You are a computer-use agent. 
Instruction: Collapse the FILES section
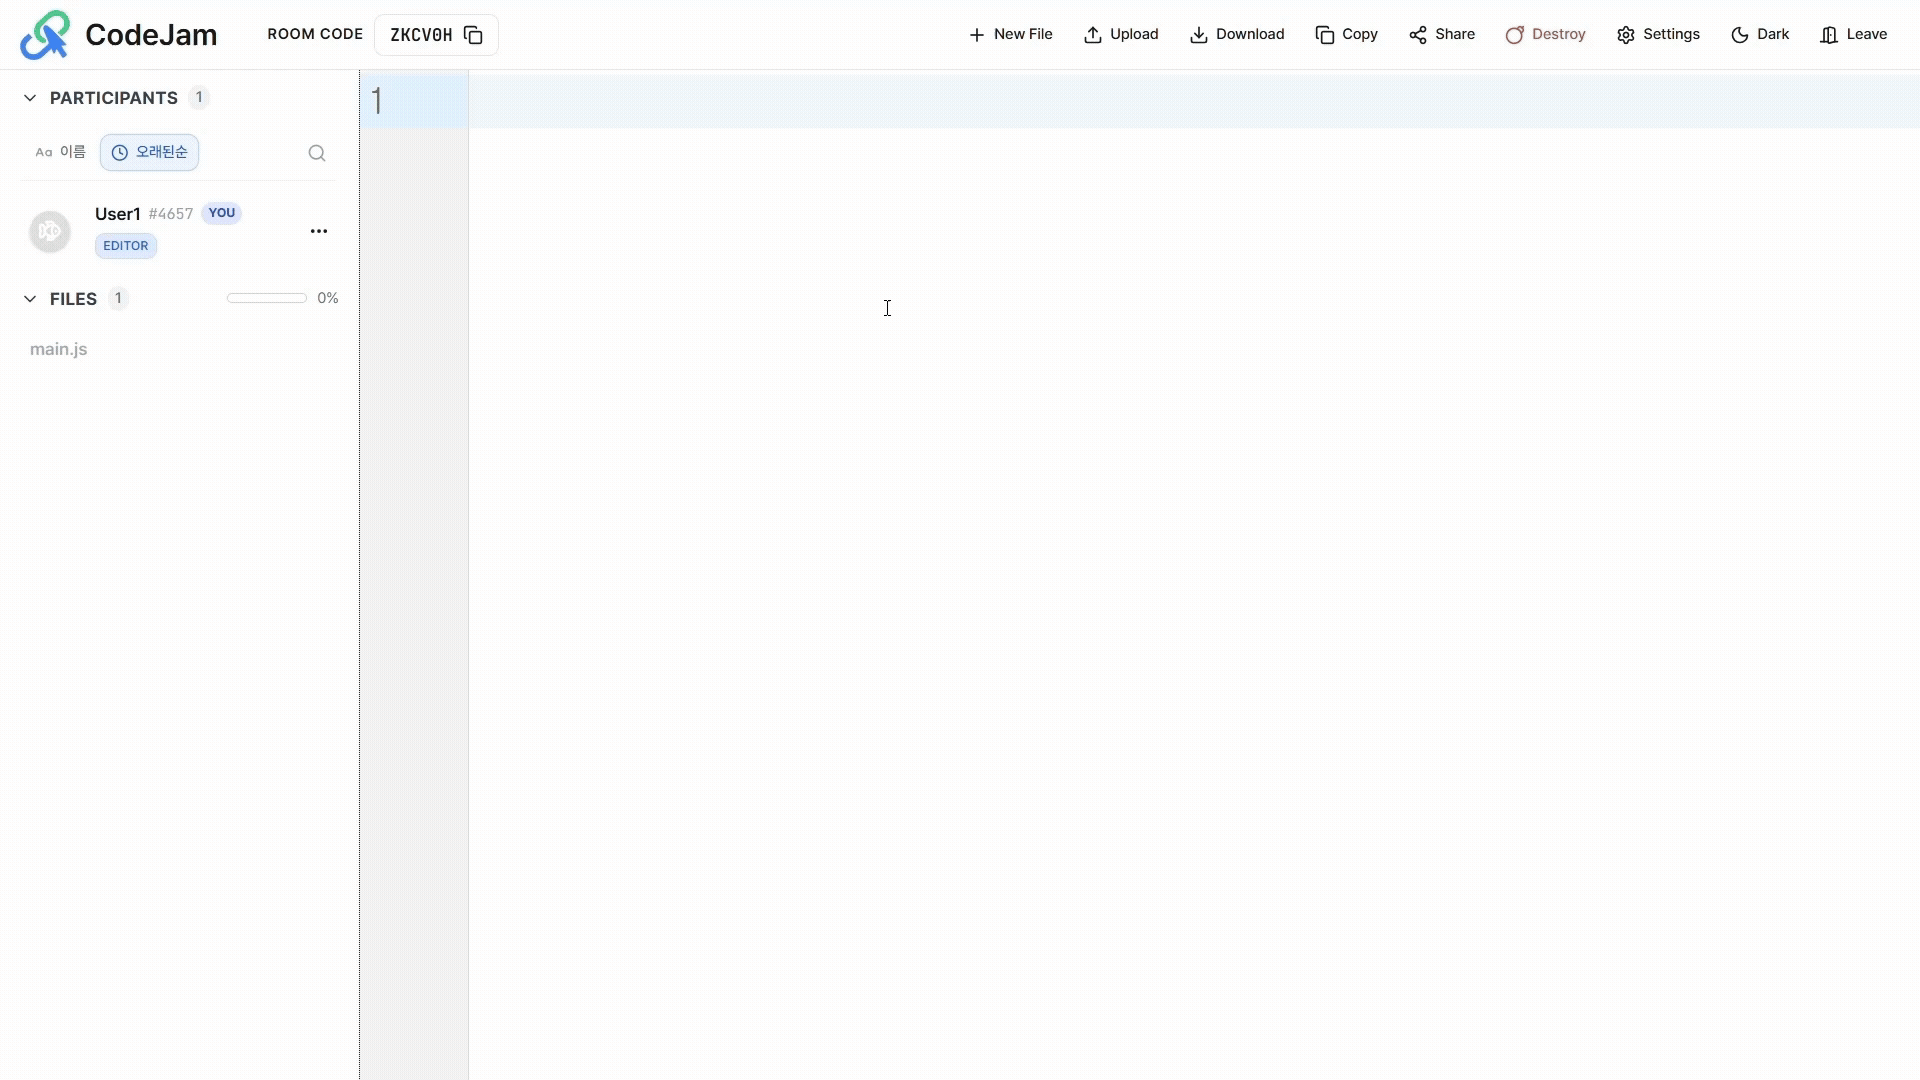click(x=30, y=299)
